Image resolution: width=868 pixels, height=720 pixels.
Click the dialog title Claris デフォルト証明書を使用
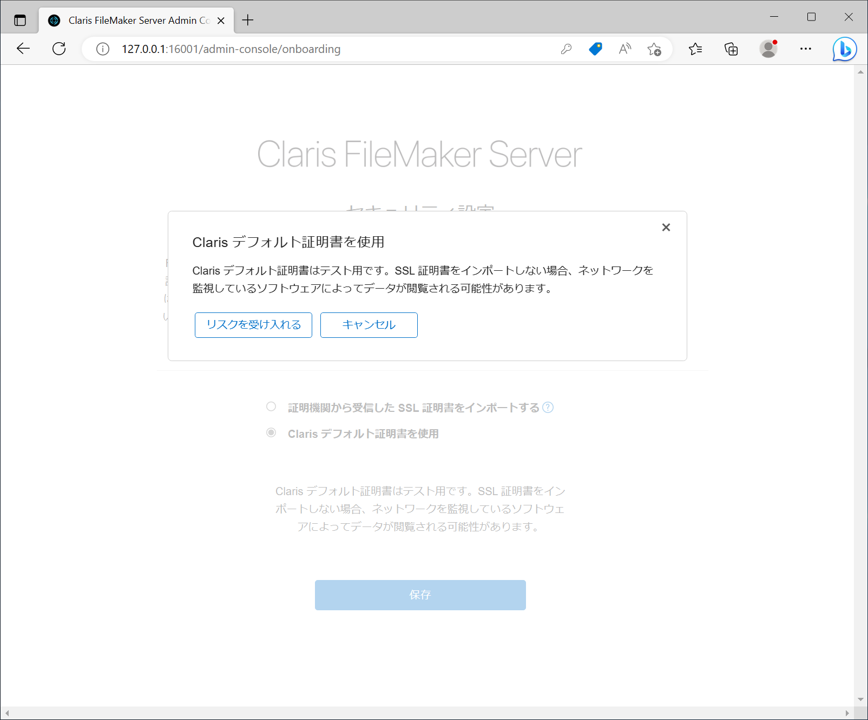[288, 242]
